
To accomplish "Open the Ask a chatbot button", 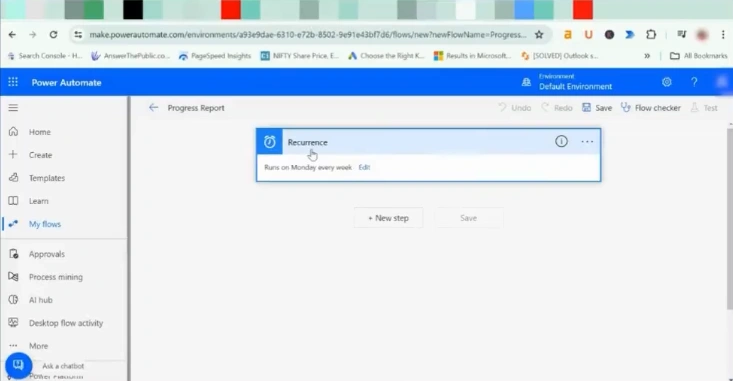I will tap(19, 365).
